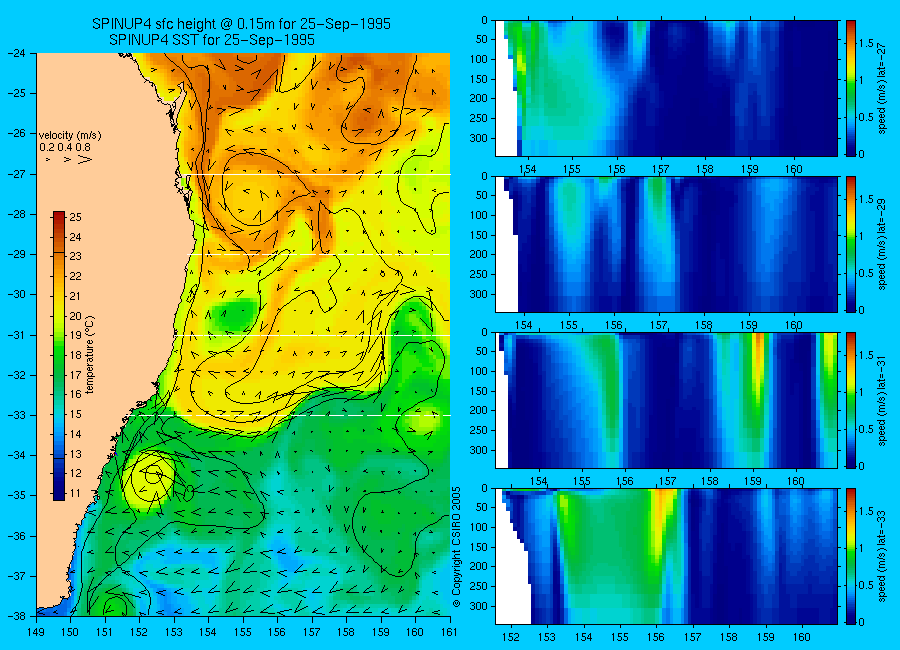Image resolution: width=900 pixels, height=650 pixels.
Task: Click the lat=-27 speed section panel
Action: click(x=666, y=88)
